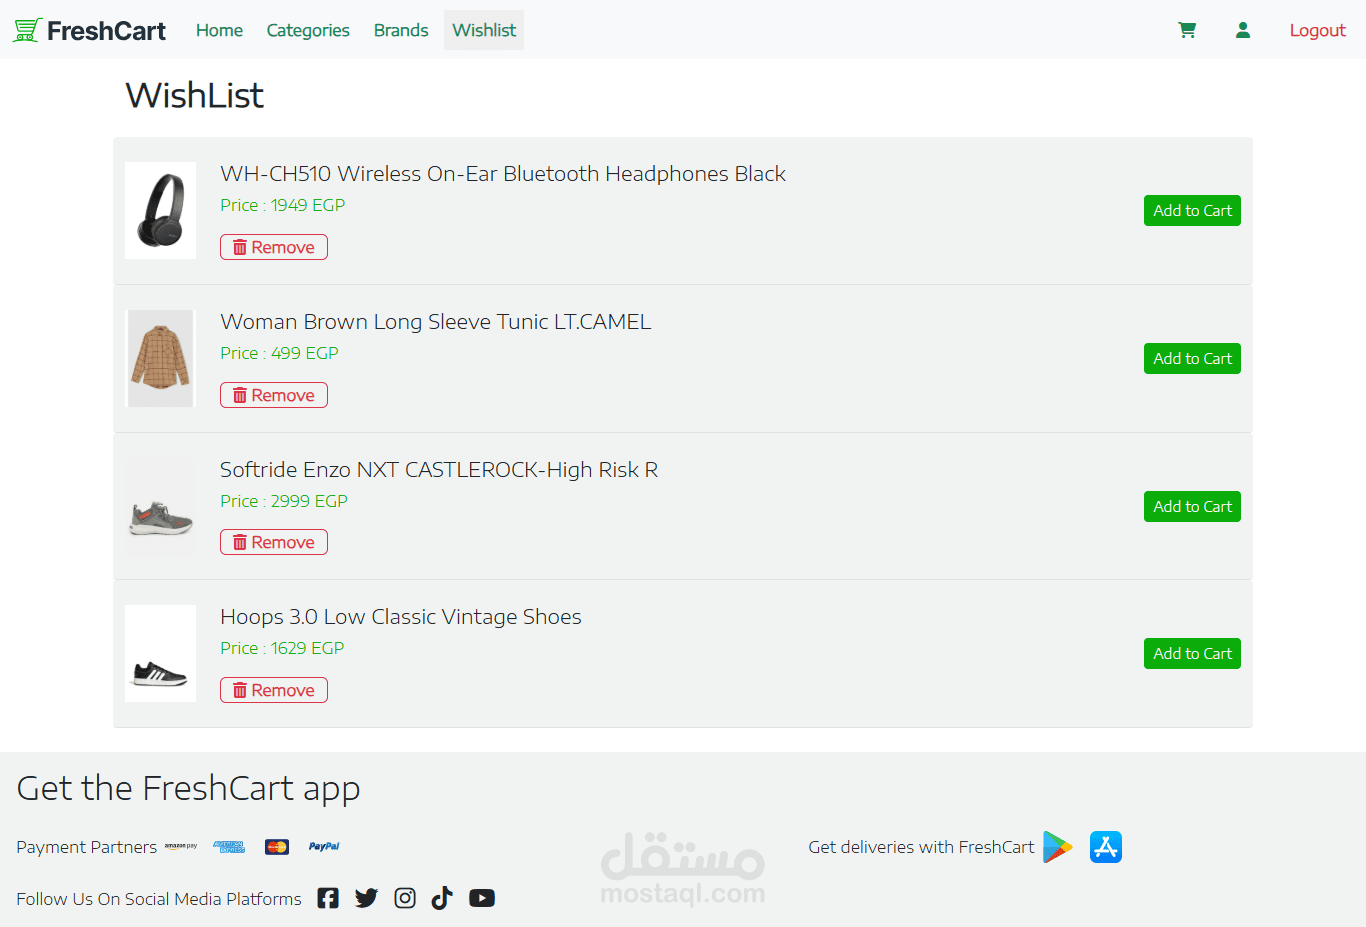The image size is (1366, 927).
Task: Click the PayPal partner logo
Action: pyautogui.click(x=324, y=847)
